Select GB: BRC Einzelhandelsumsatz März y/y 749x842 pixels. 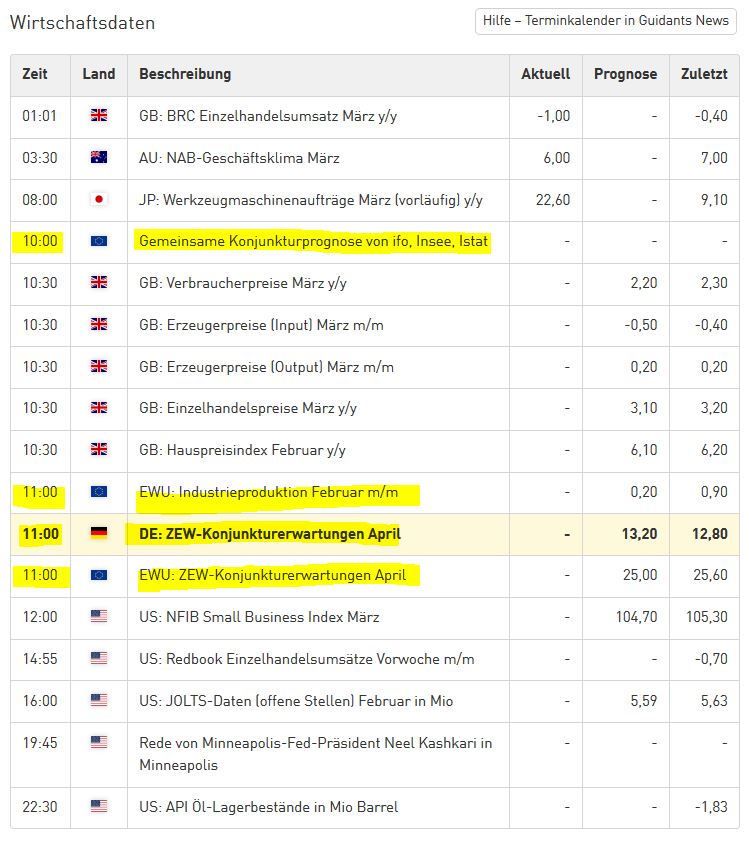point(268,116)
